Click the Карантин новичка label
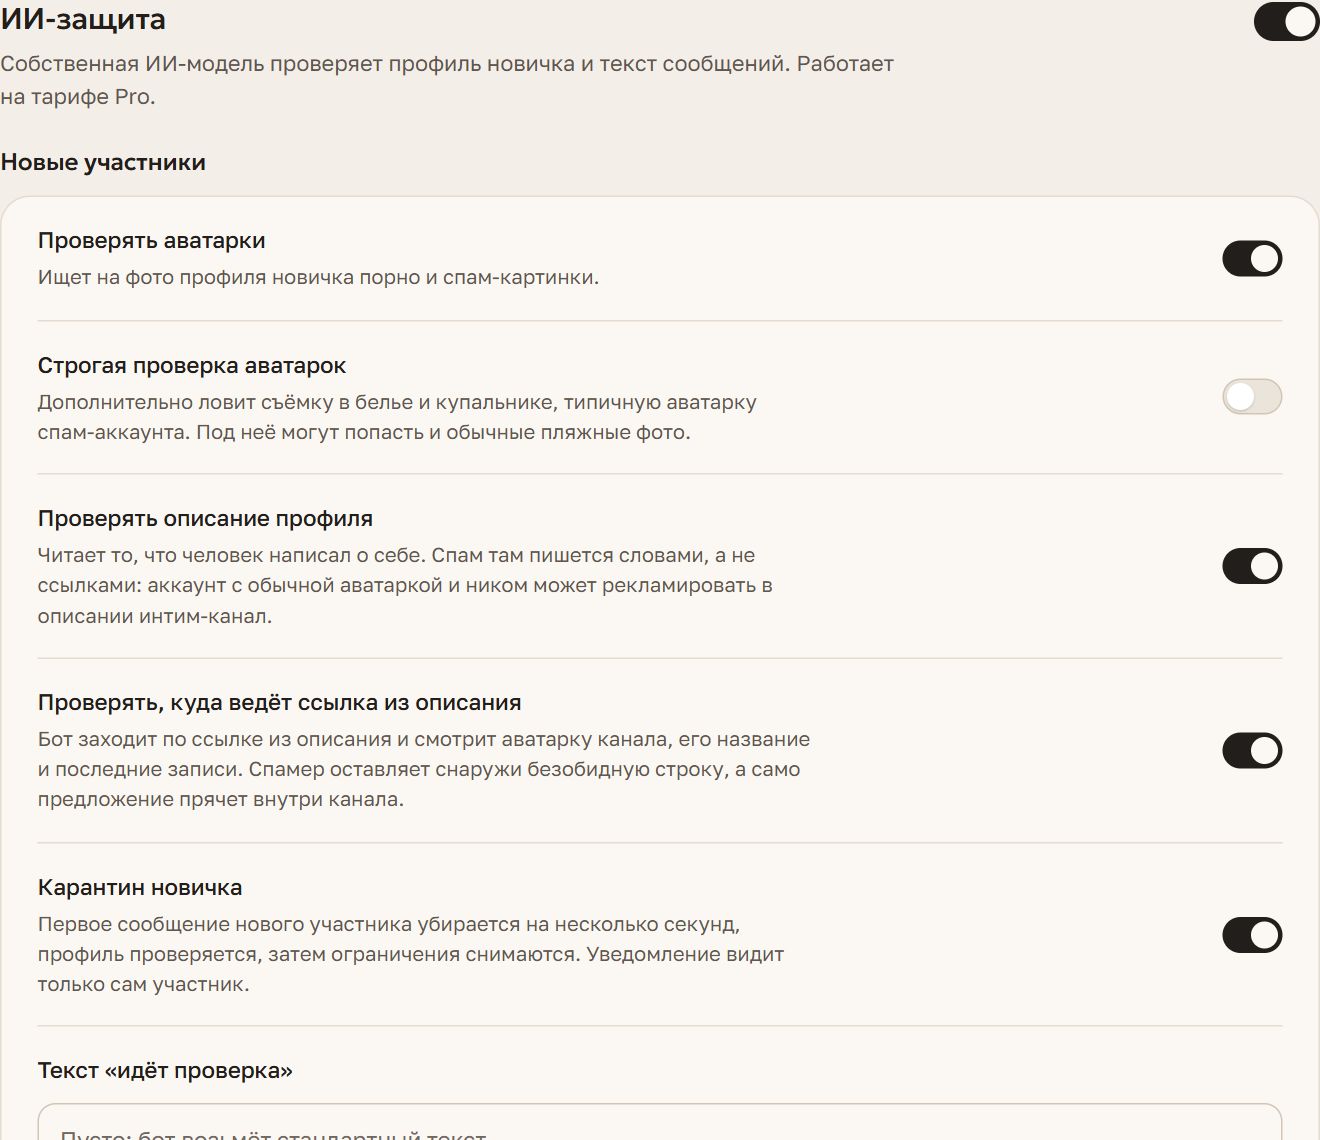The width and height of the screenshot is (1320, 1140). click(x=140, y=888)
